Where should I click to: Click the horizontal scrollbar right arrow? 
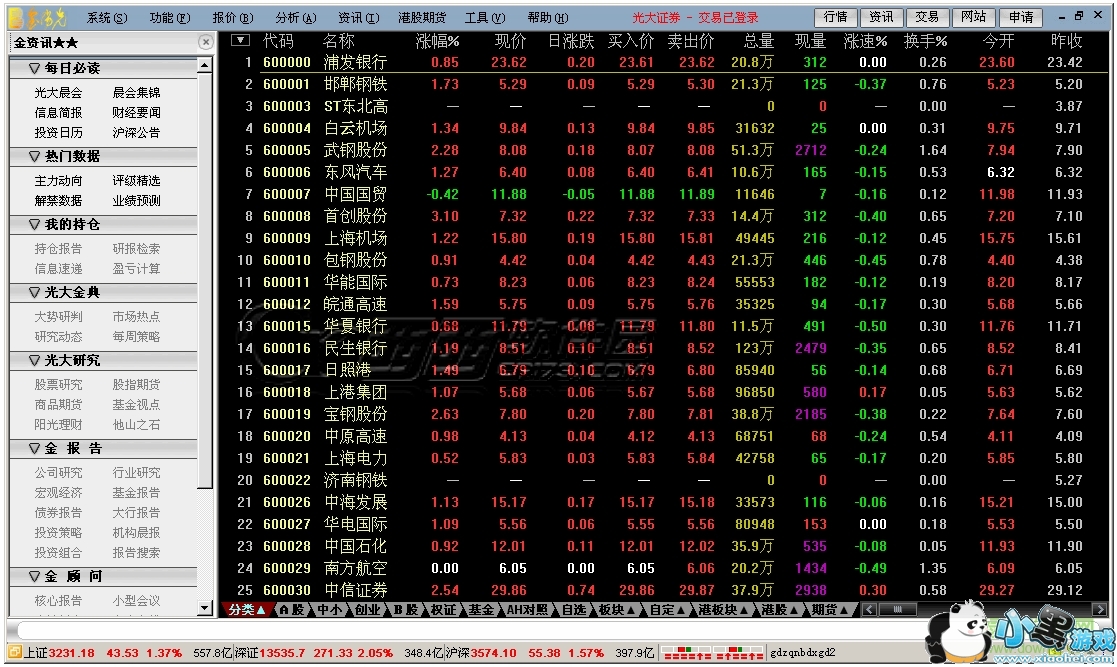(x=1100, y=610)
